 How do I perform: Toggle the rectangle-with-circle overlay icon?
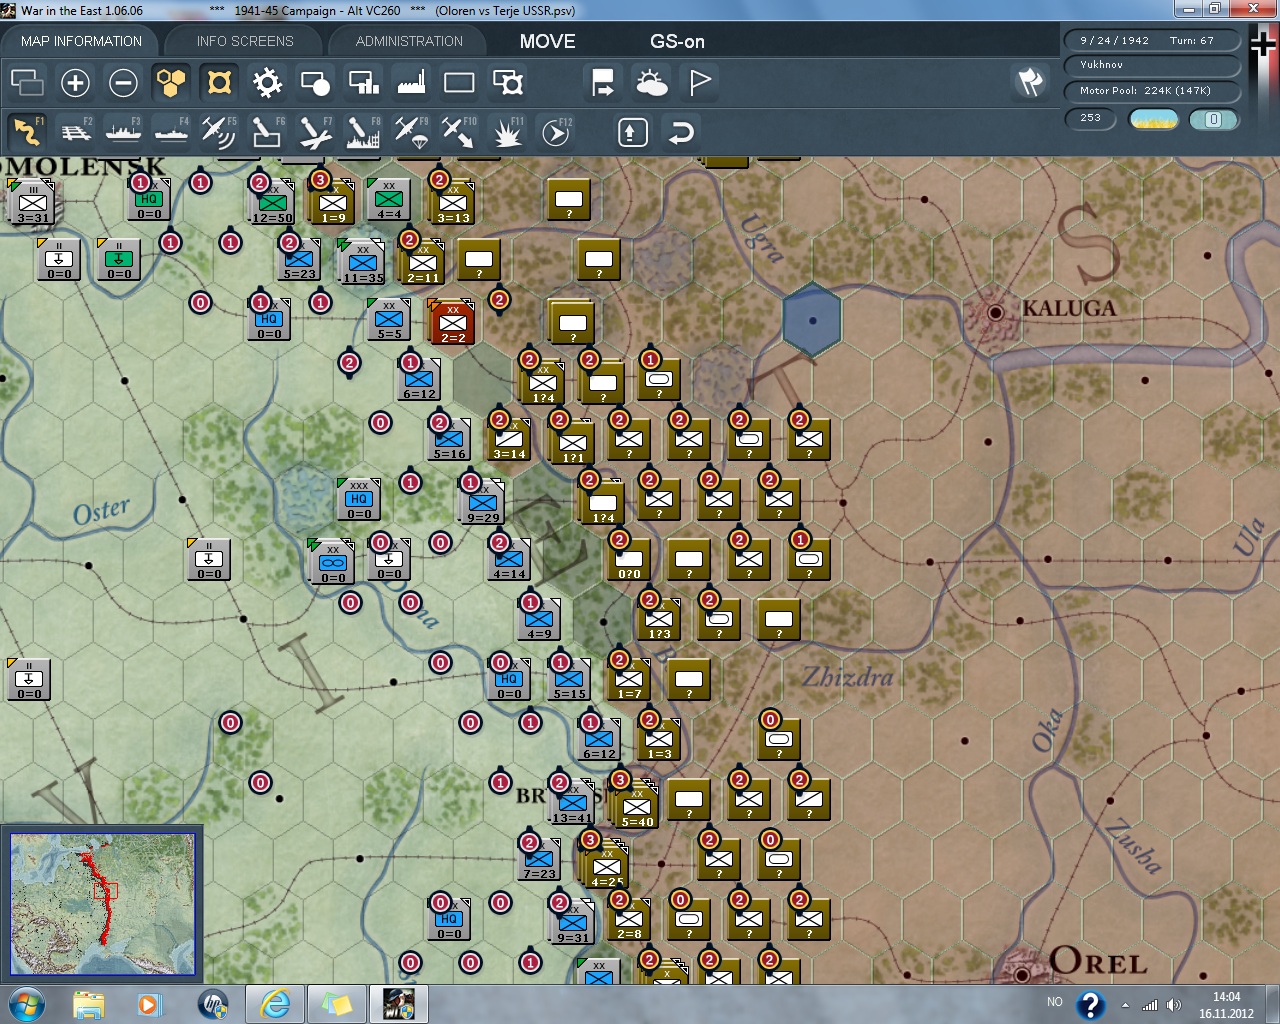coord(315,82)
